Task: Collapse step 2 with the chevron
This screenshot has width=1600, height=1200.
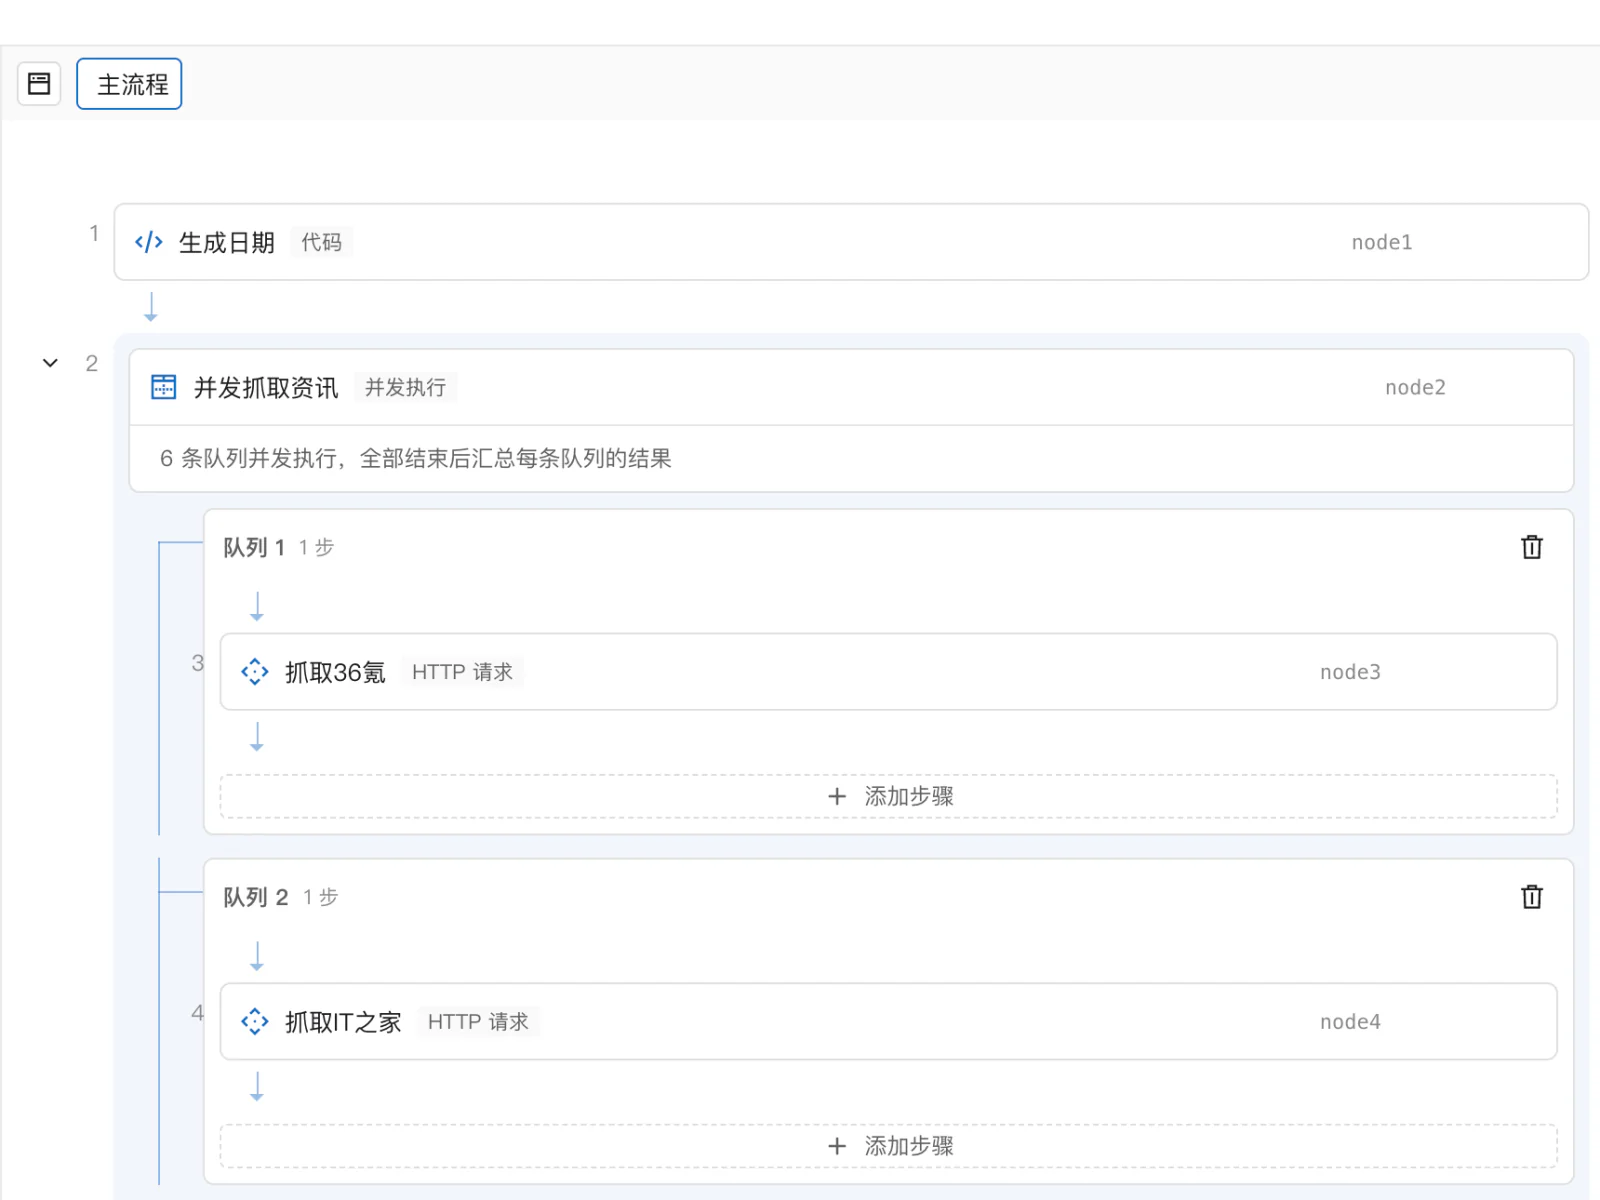Action: pyautogui.click(x=50, y=363)
